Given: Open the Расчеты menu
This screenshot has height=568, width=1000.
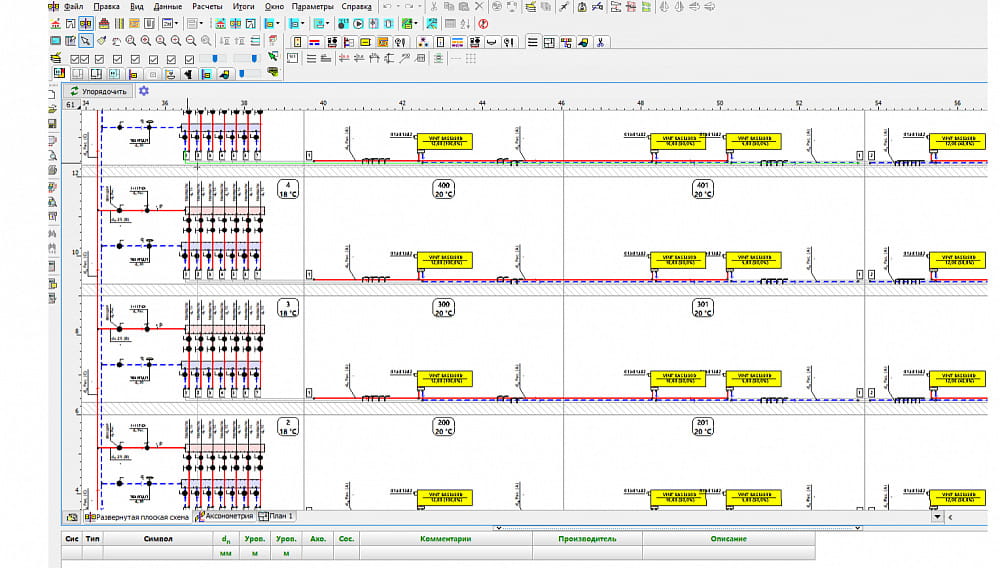Looking at the screenshot, I should 207,6.
